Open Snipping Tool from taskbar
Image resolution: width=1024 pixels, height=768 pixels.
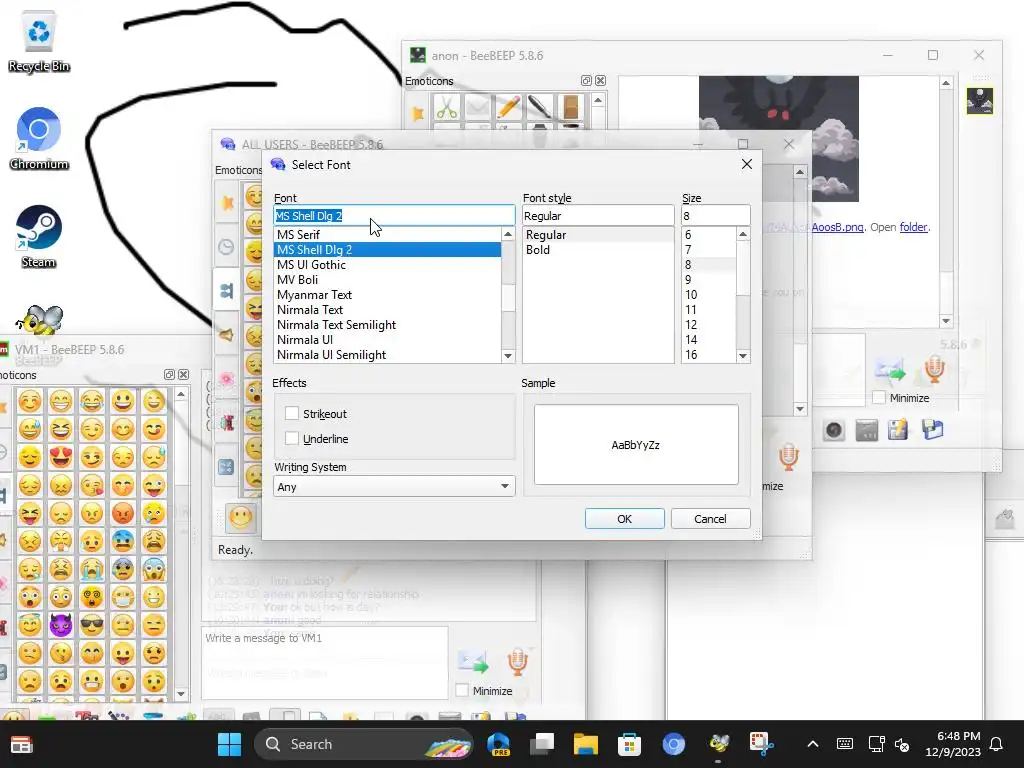[762, 744]
